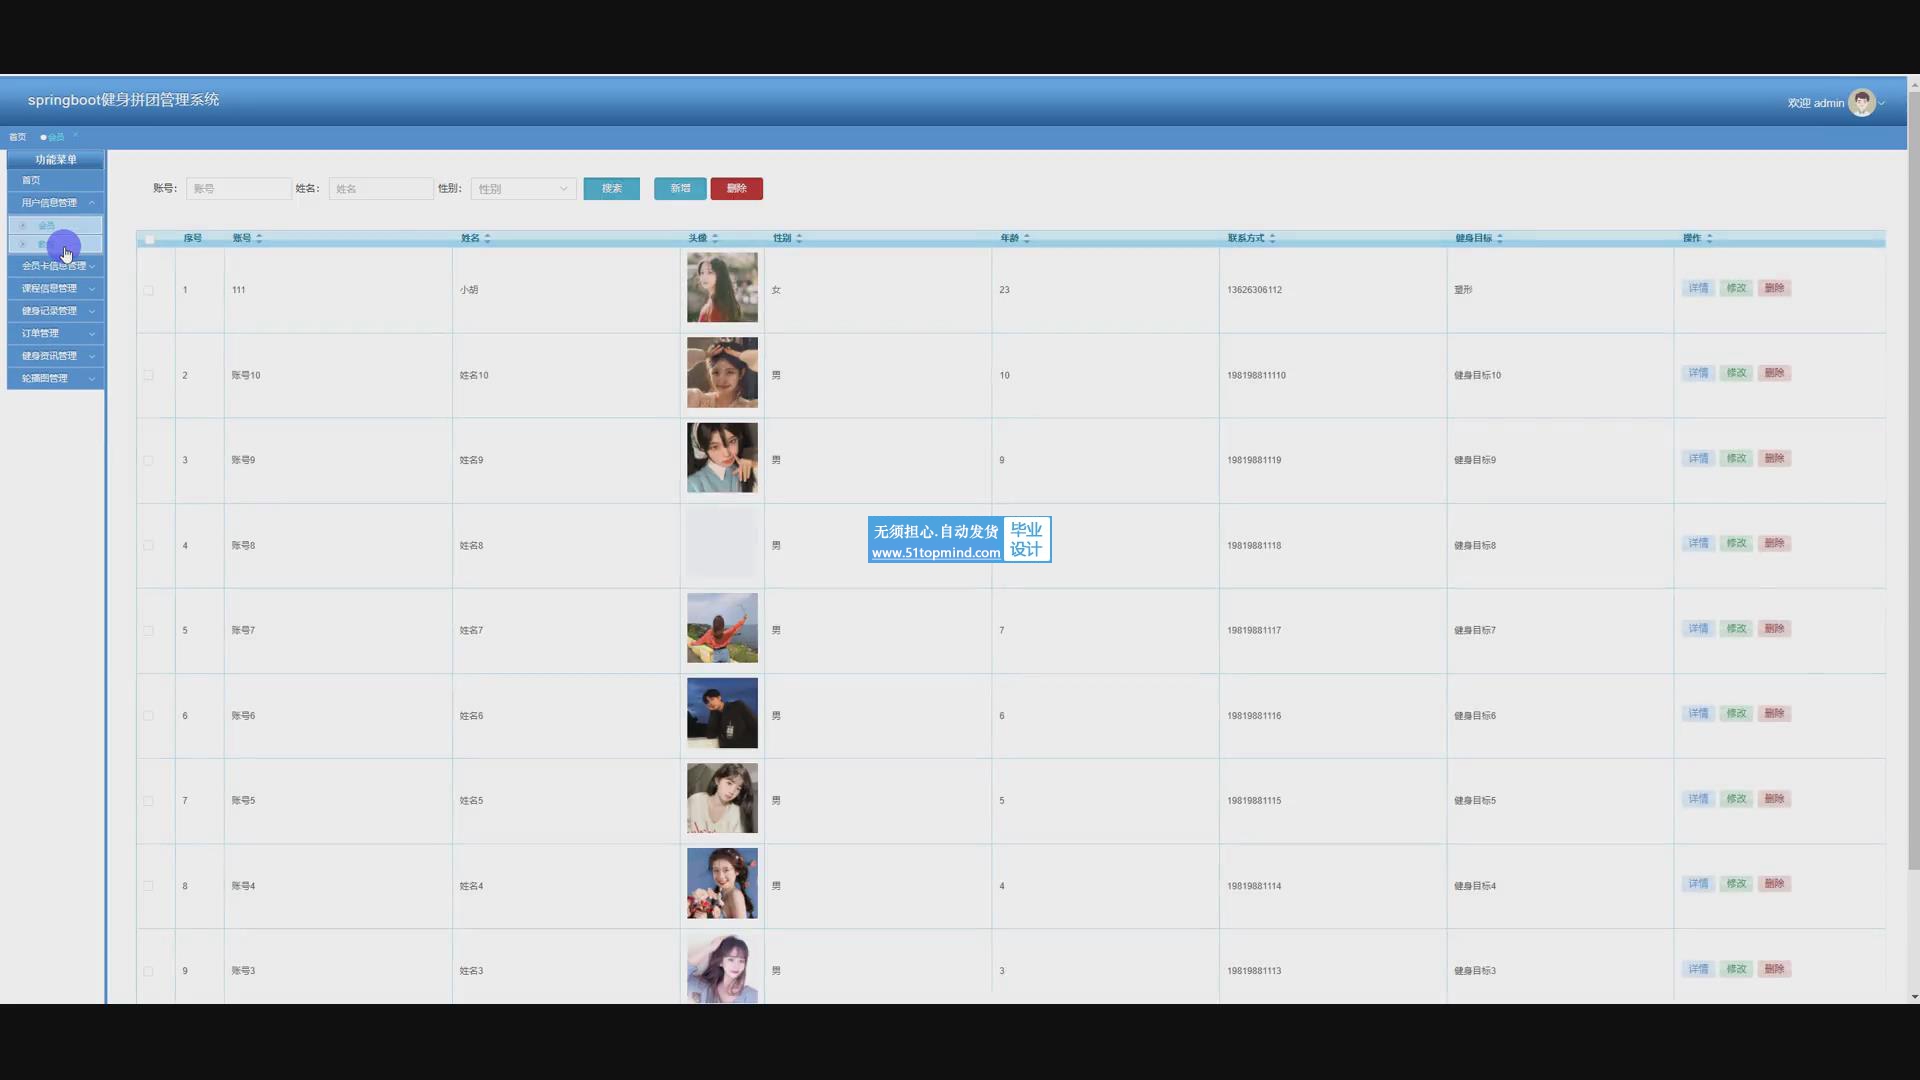The image size is (1920, 1080).
Task: Click the 账号 search input field
Action: click(238, 188)
